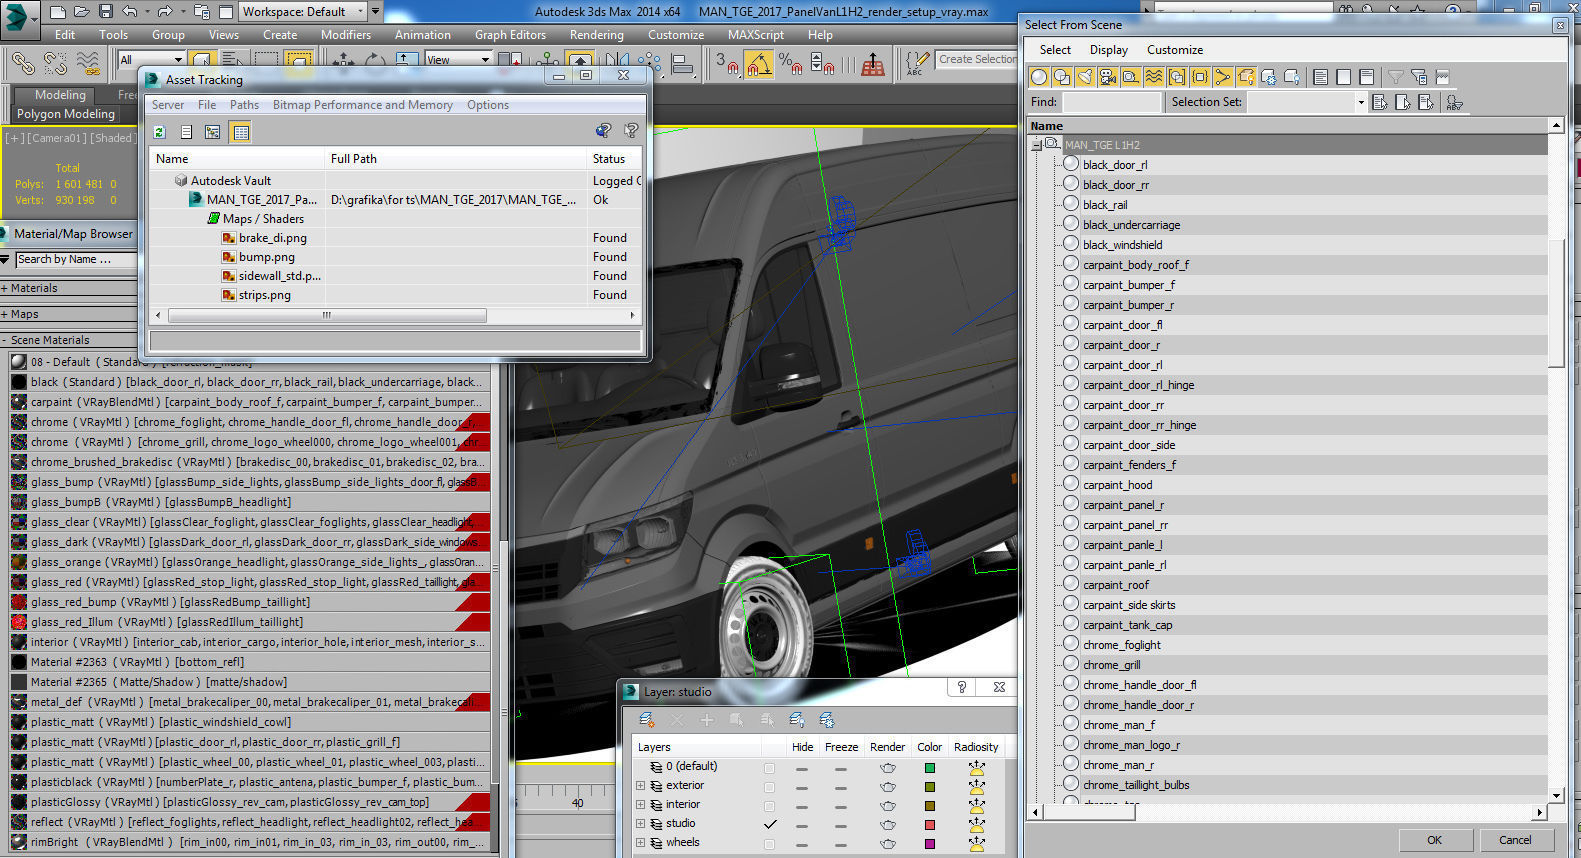Click the Select Invert icon in Select From Scene
The height and width of the screenshot is (858, 1581).
[x=1366, y=77]
